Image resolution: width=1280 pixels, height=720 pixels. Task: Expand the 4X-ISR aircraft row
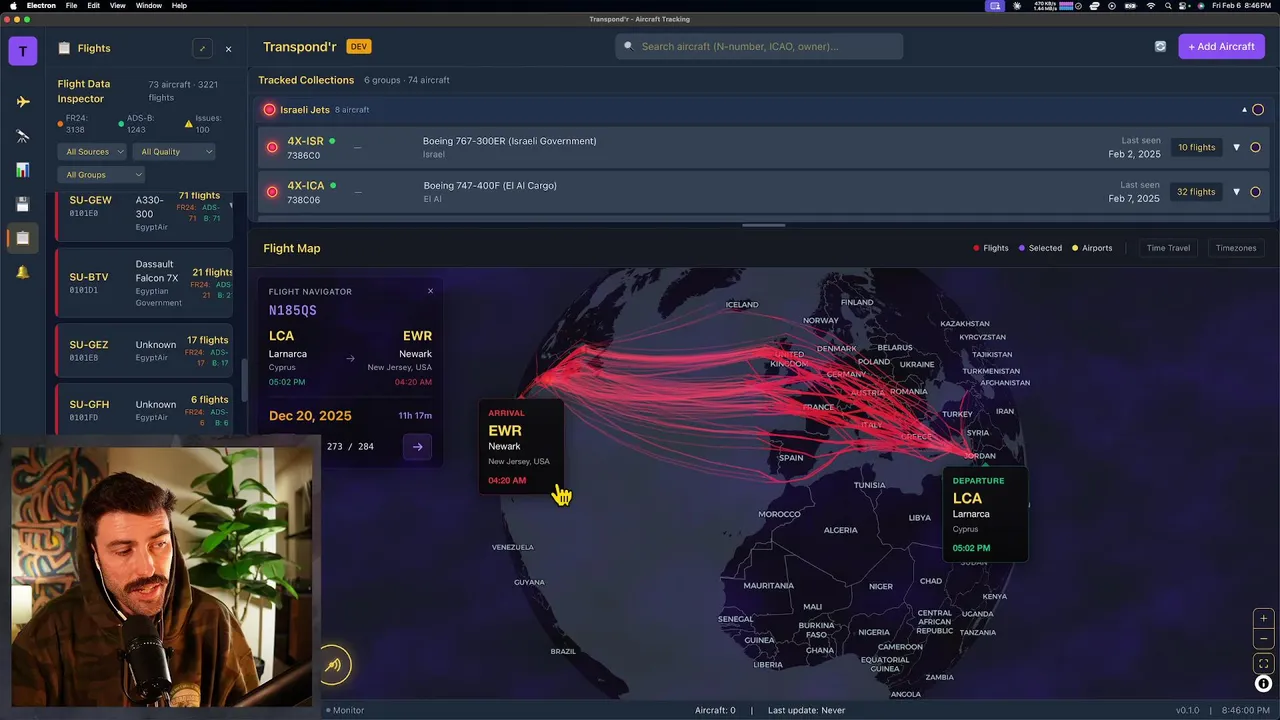(x=1236, y=147)
